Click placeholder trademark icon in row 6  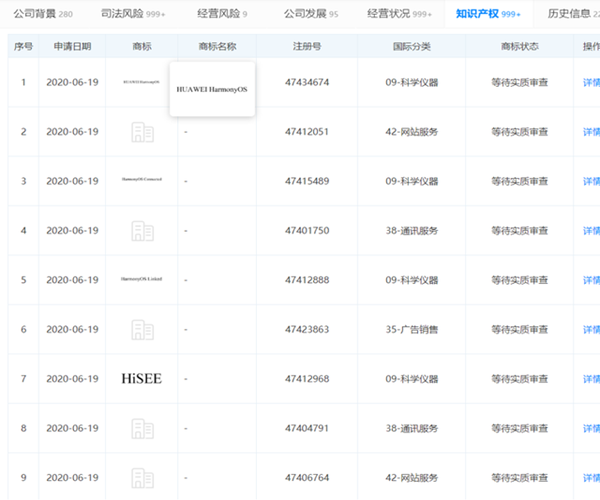tap(142, 329)
